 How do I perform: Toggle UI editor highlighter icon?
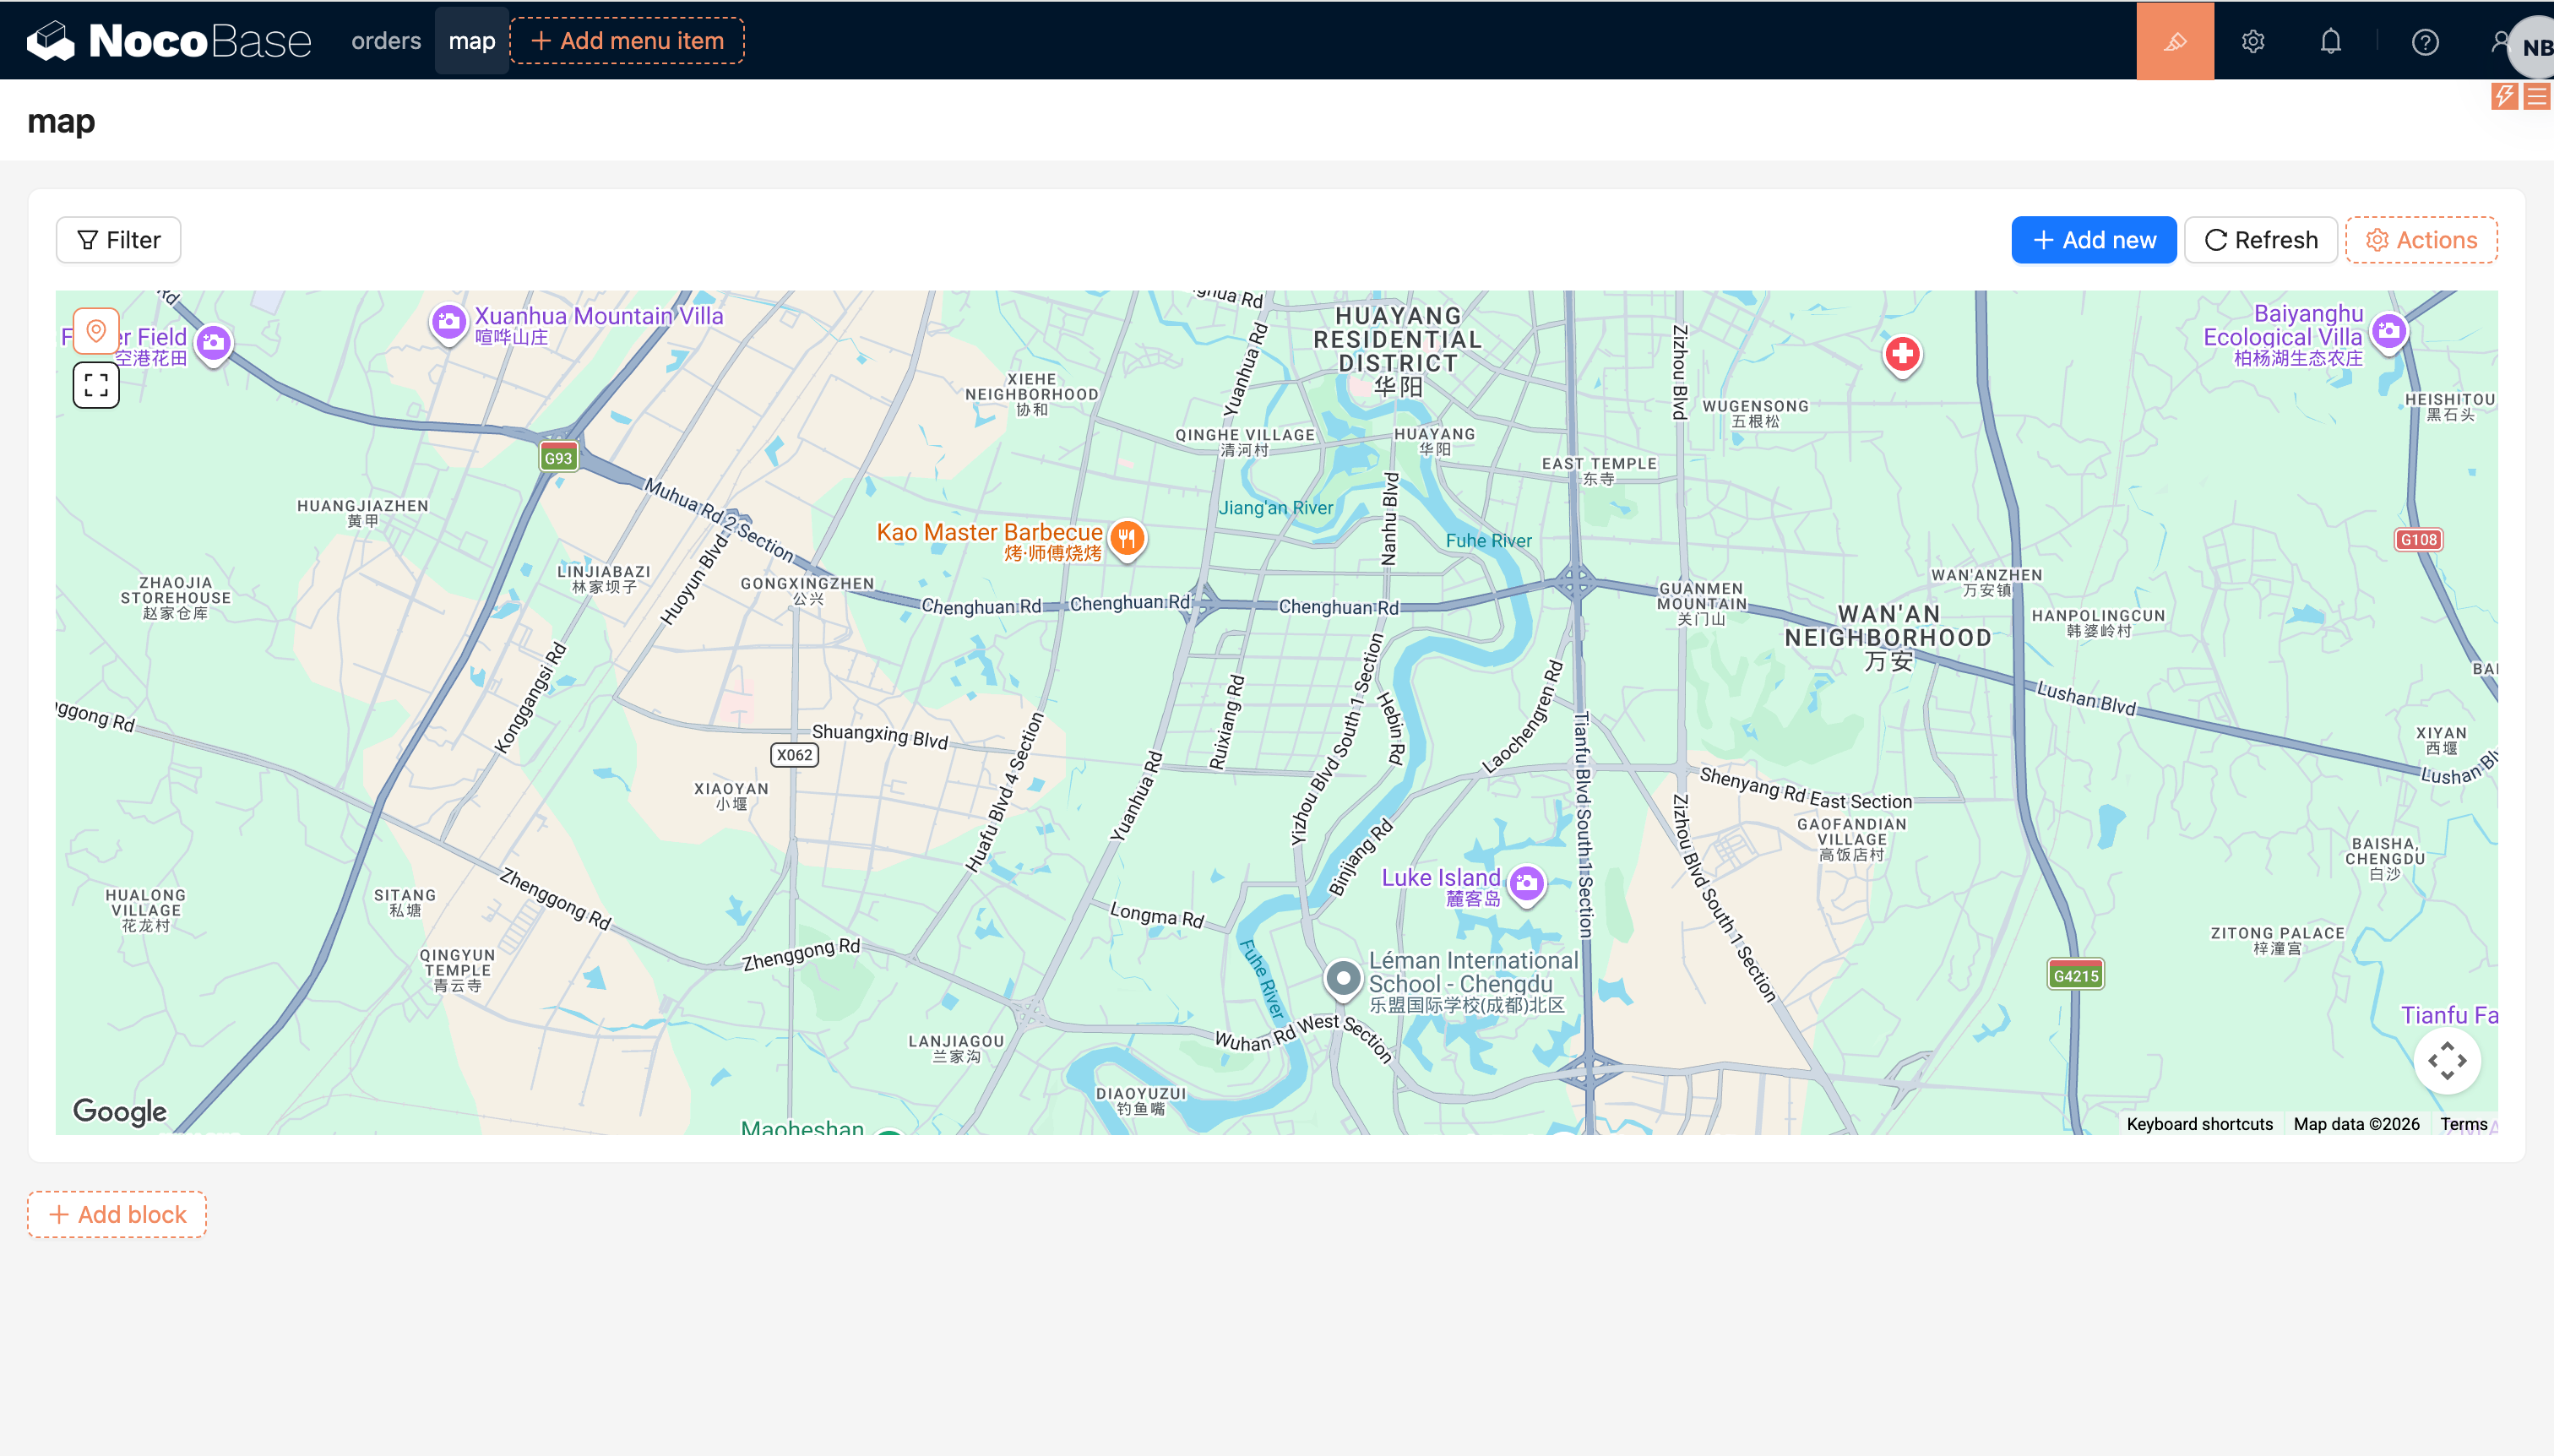pos(2175,41)
